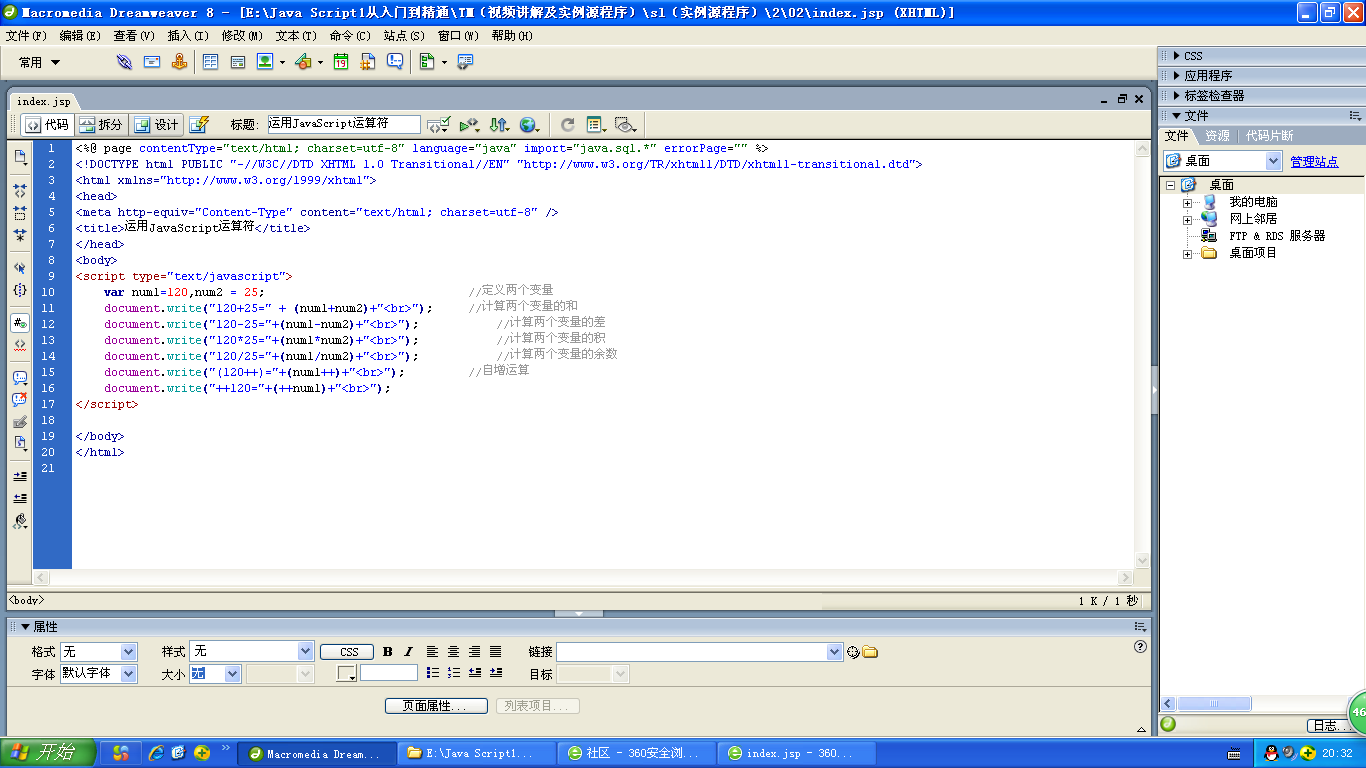The height and width of the screenshot is (768, 1366).
Task: Click the validate markup icon
Action: coord(469,125)
